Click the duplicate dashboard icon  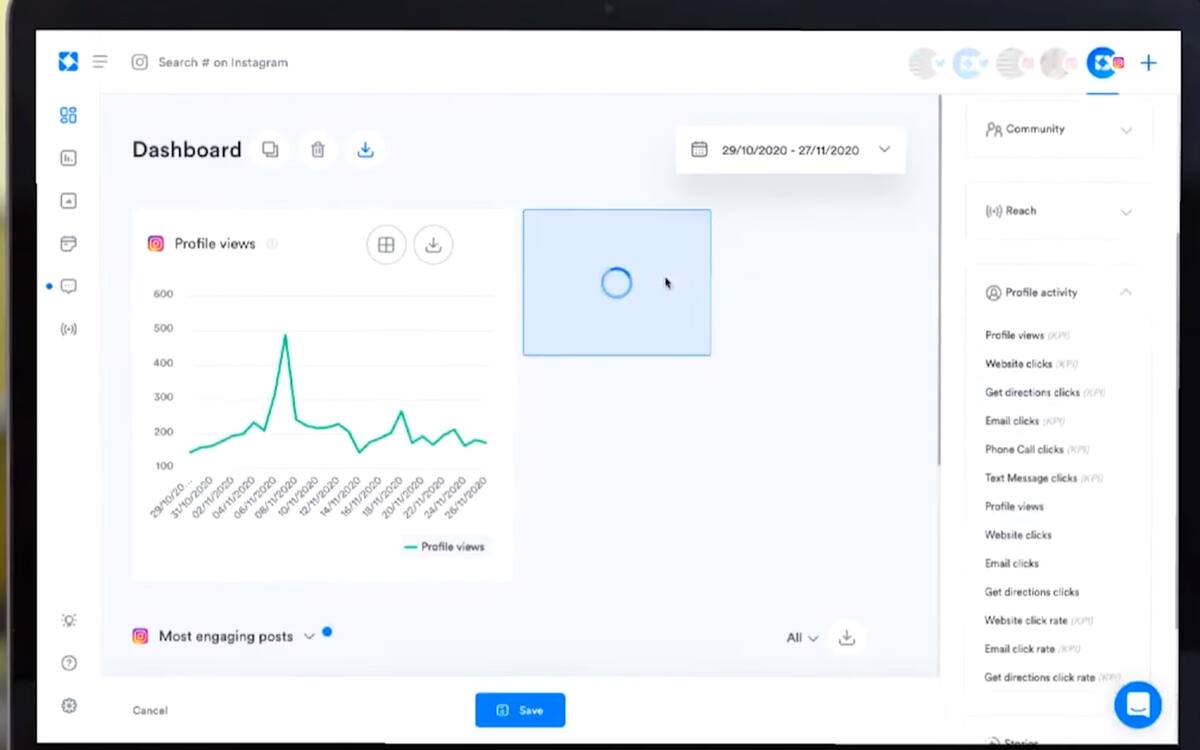coord(270,149)
